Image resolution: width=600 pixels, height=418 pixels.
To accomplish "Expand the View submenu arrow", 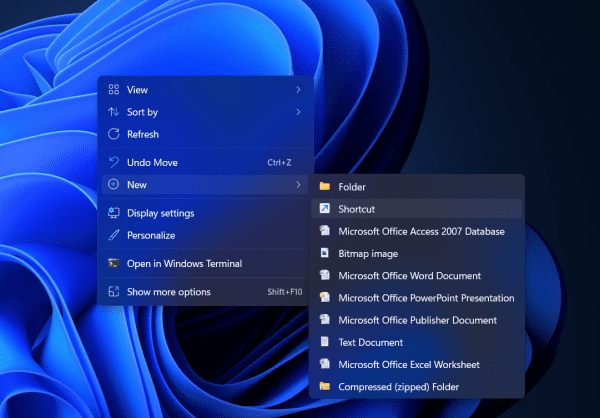I will [x=298, y=90].
